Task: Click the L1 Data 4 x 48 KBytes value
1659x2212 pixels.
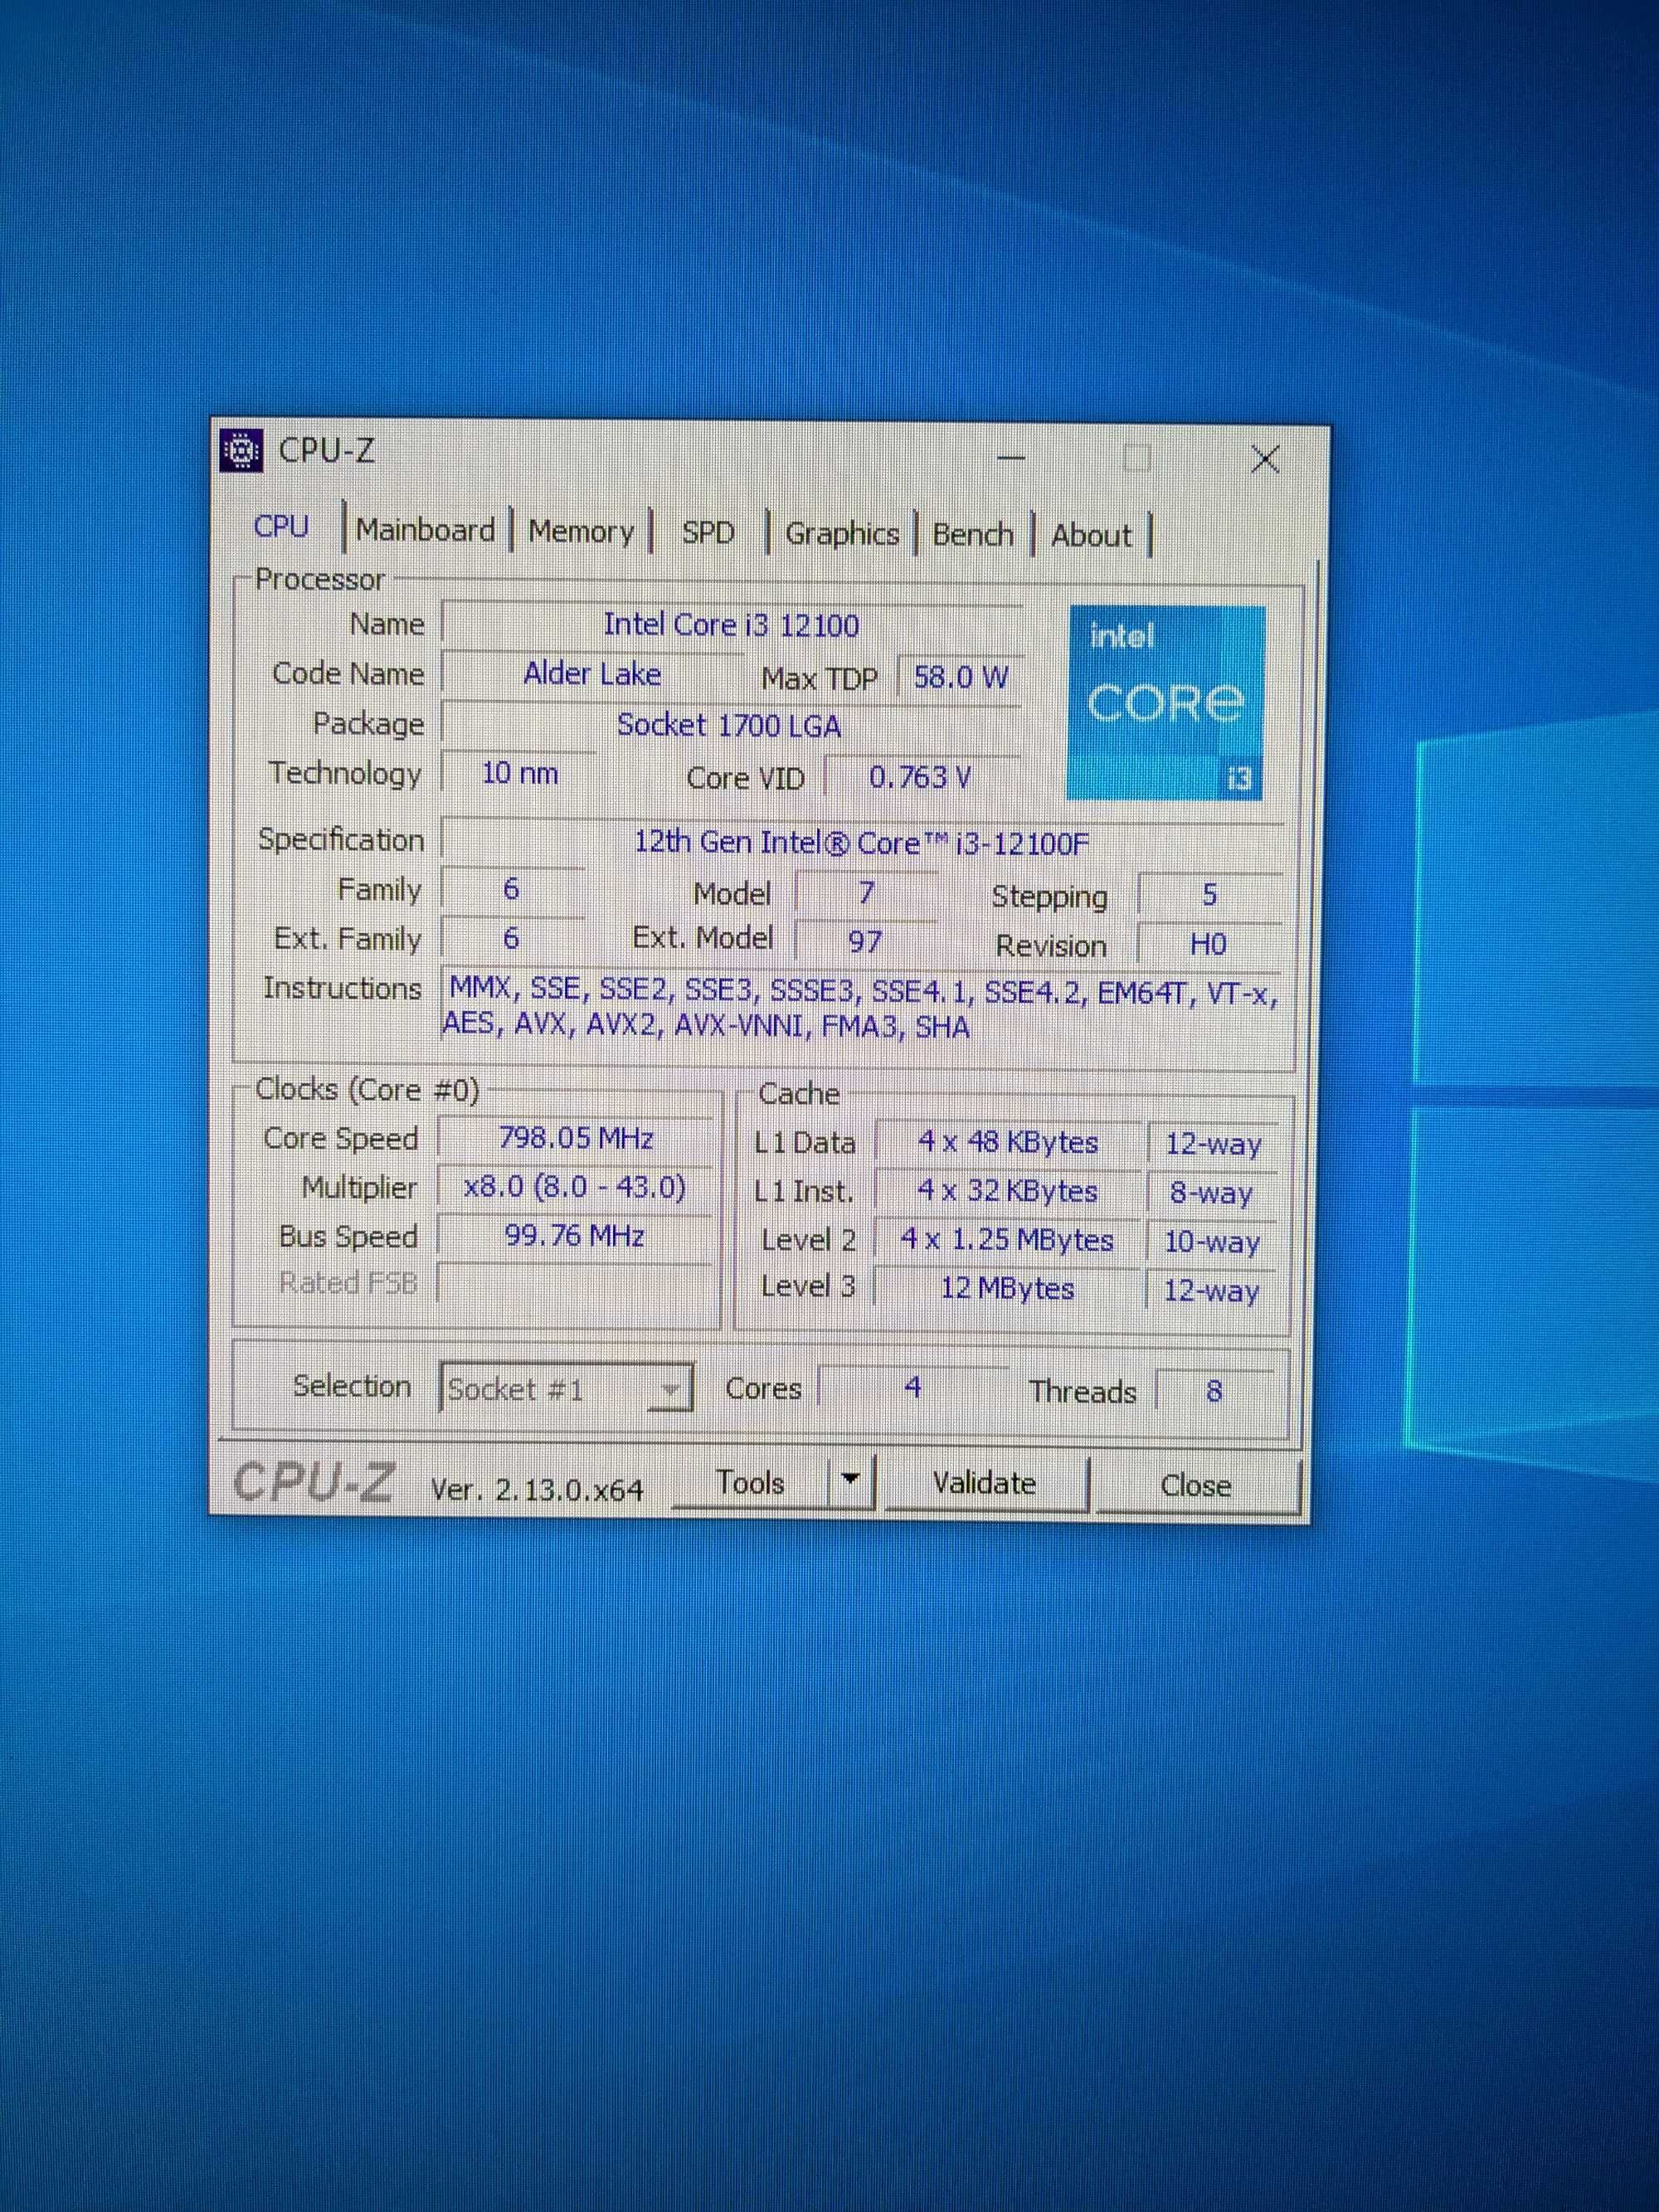Action: (1008, 1142)
